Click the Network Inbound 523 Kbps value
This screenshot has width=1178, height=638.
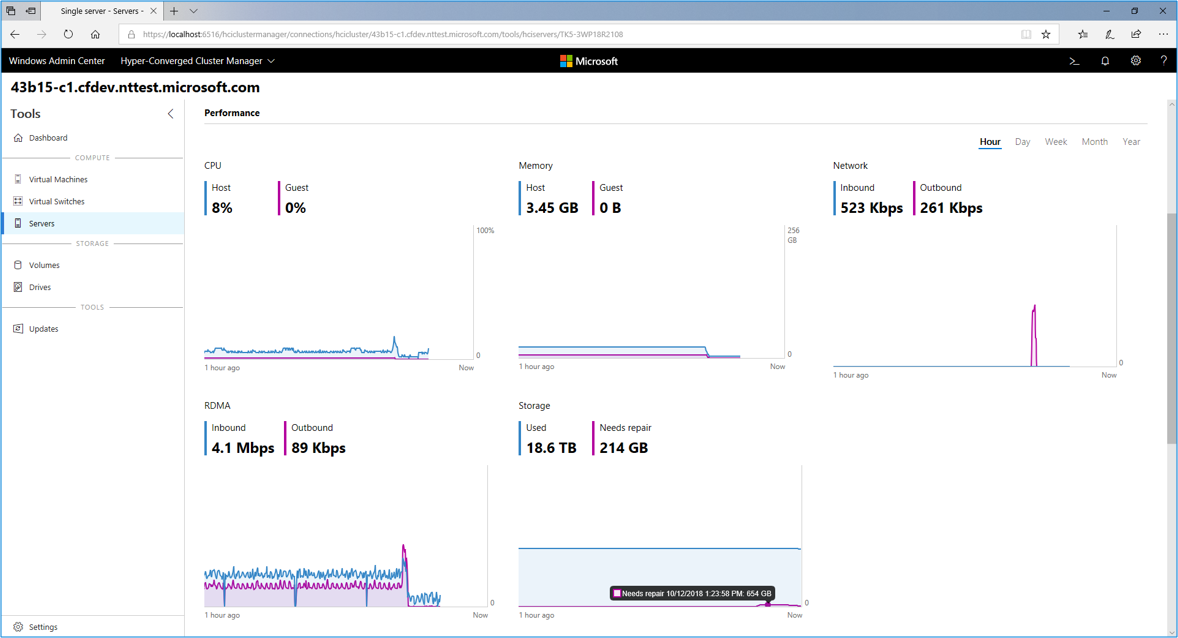pos(871,208)
